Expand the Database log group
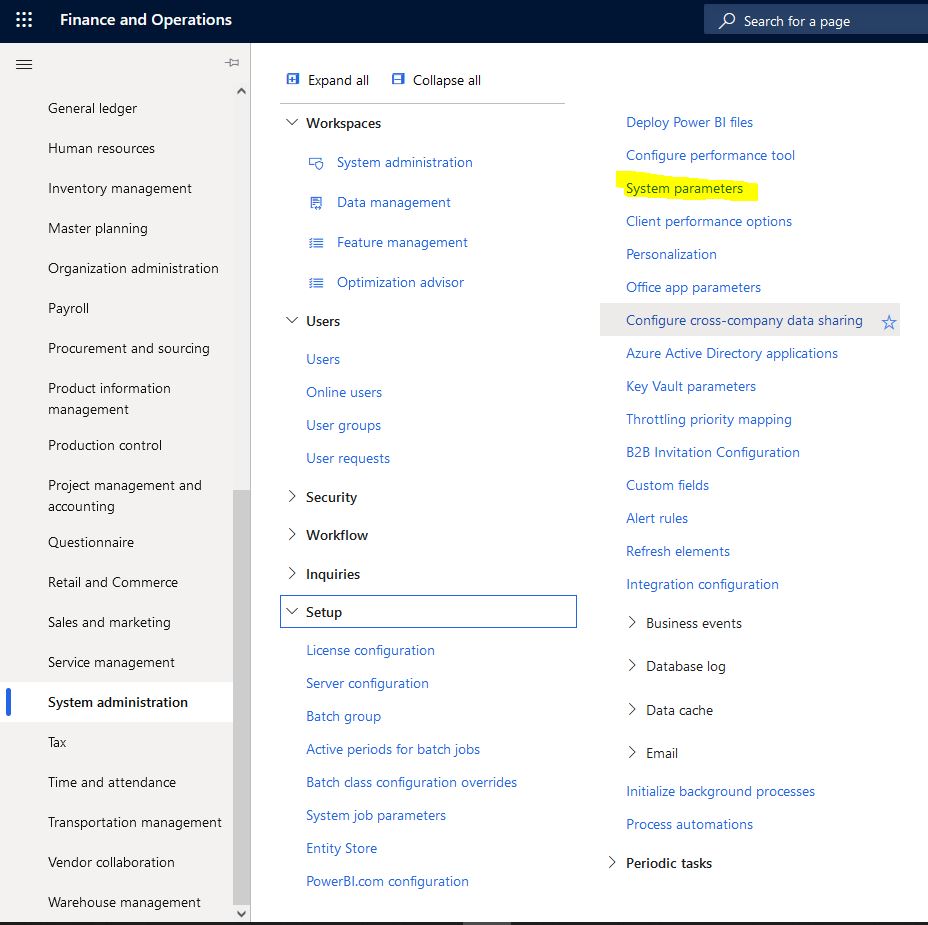Image resolution: width=928 pixels, height=925 pixels. [x=631, y=665]
